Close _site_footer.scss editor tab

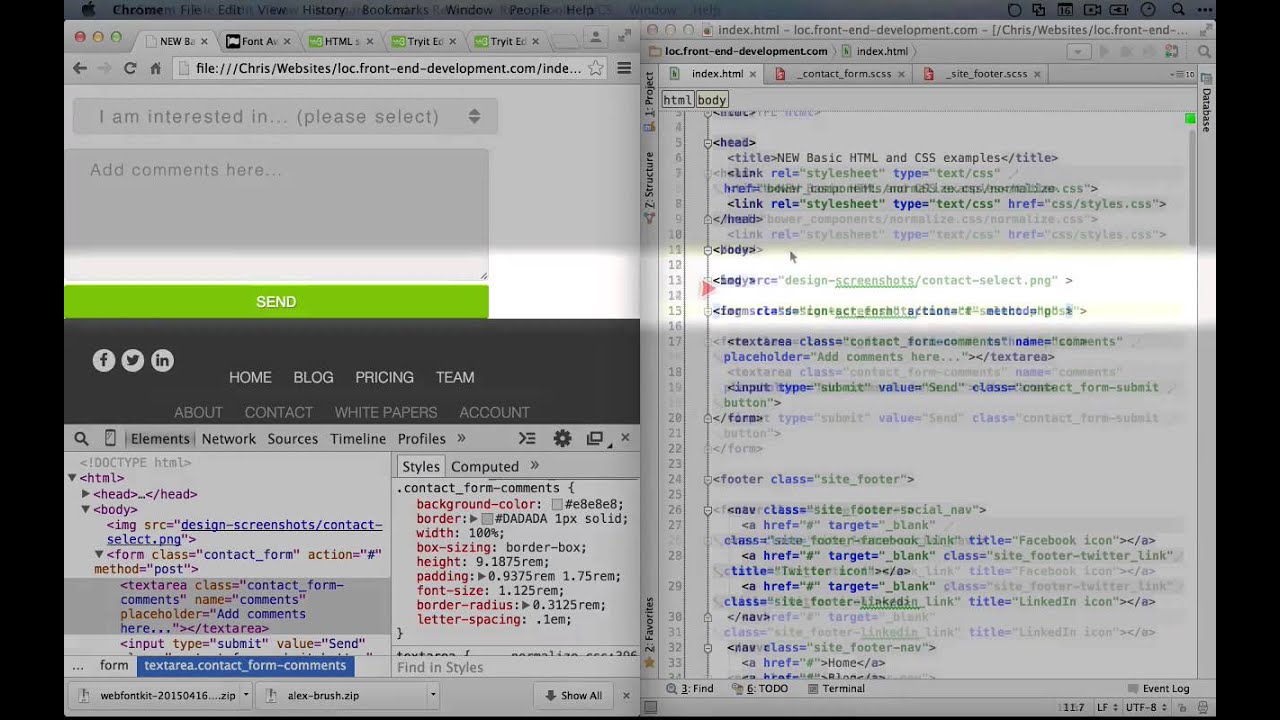click(1037, 74)
